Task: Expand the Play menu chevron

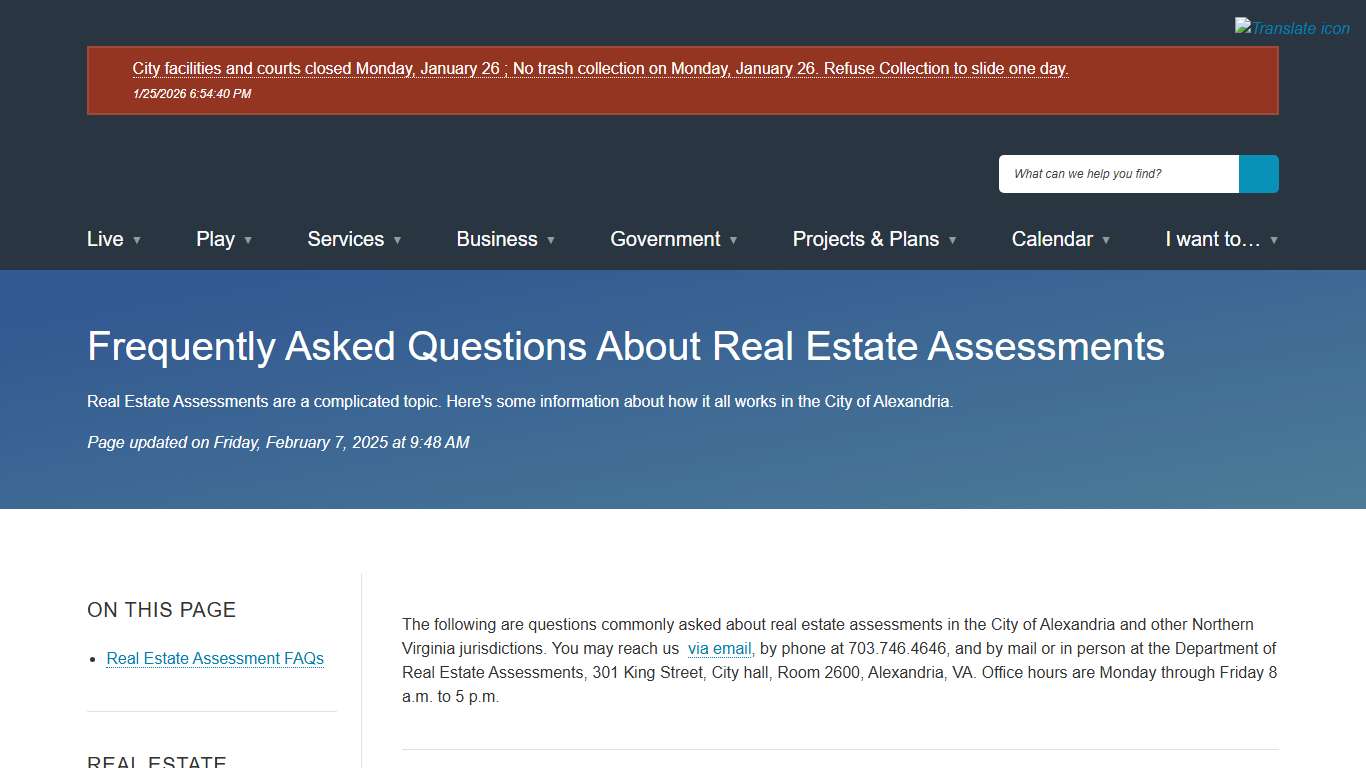Action: (x=249, y=241)
